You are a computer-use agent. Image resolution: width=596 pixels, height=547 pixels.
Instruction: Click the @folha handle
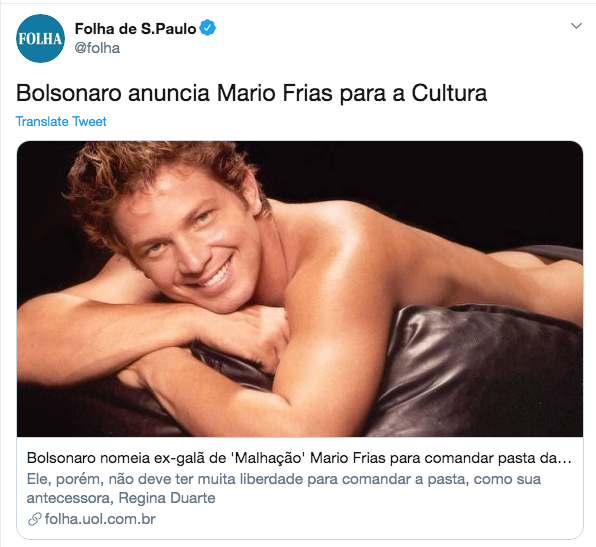point(97,48)
